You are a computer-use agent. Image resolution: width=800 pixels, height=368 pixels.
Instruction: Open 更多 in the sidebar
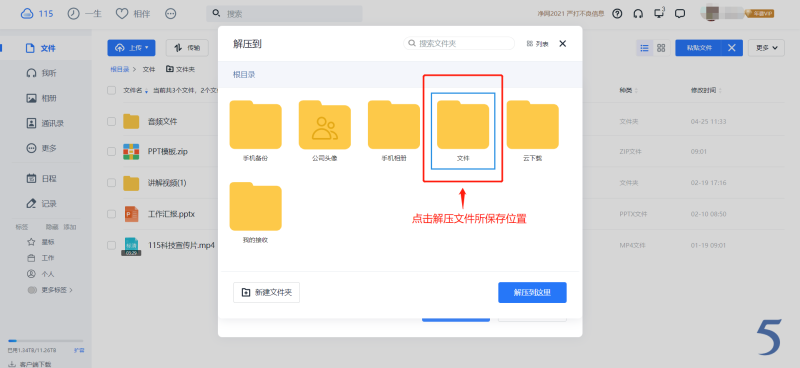click(x=41, y=149)
